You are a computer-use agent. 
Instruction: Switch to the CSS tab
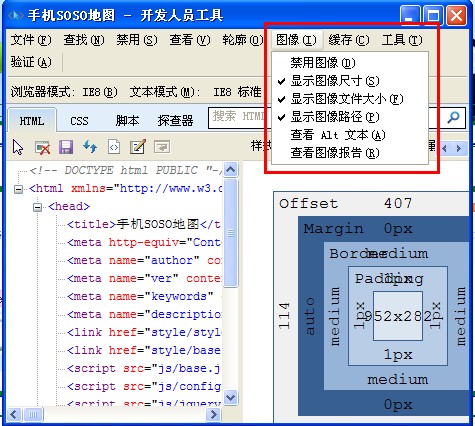[79, 121]
